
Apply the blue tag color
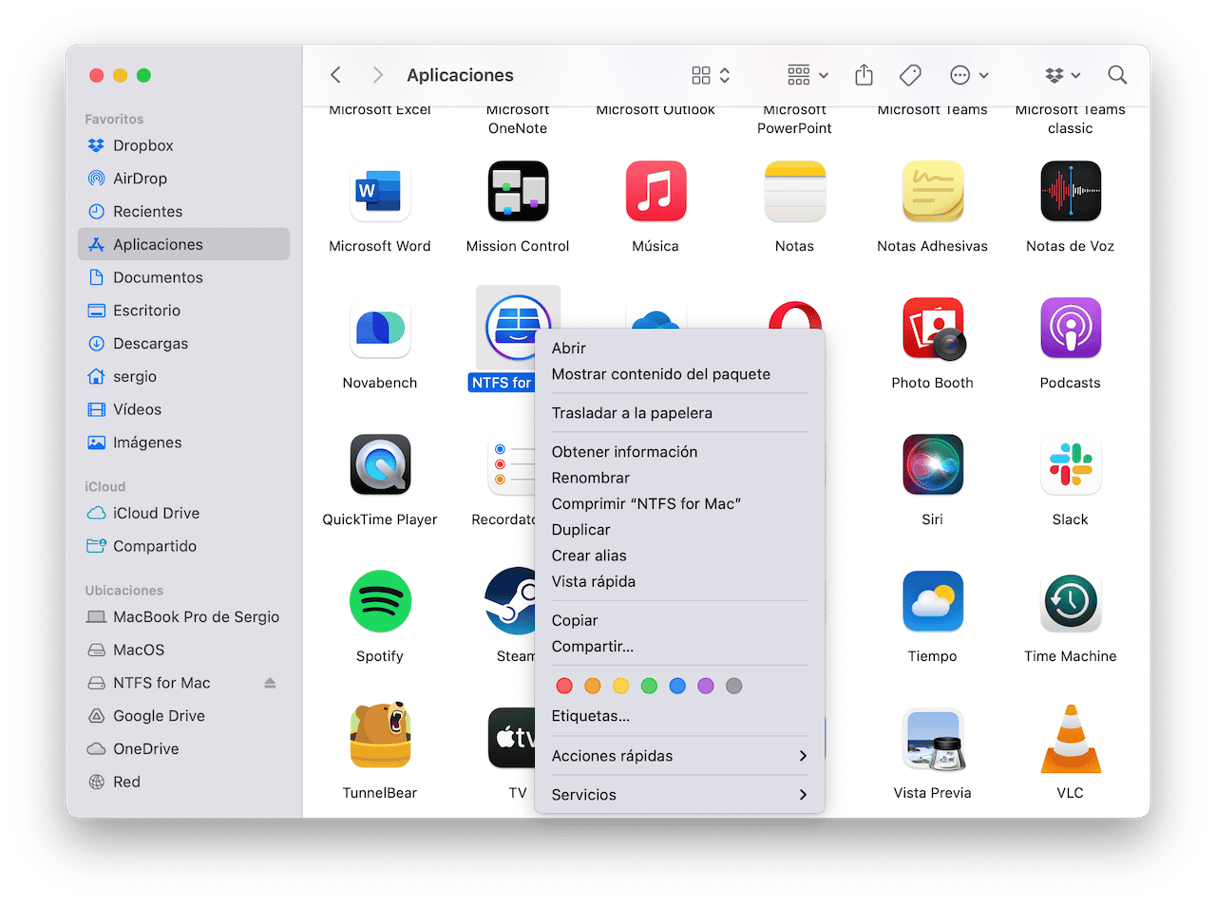click(677, 686)
